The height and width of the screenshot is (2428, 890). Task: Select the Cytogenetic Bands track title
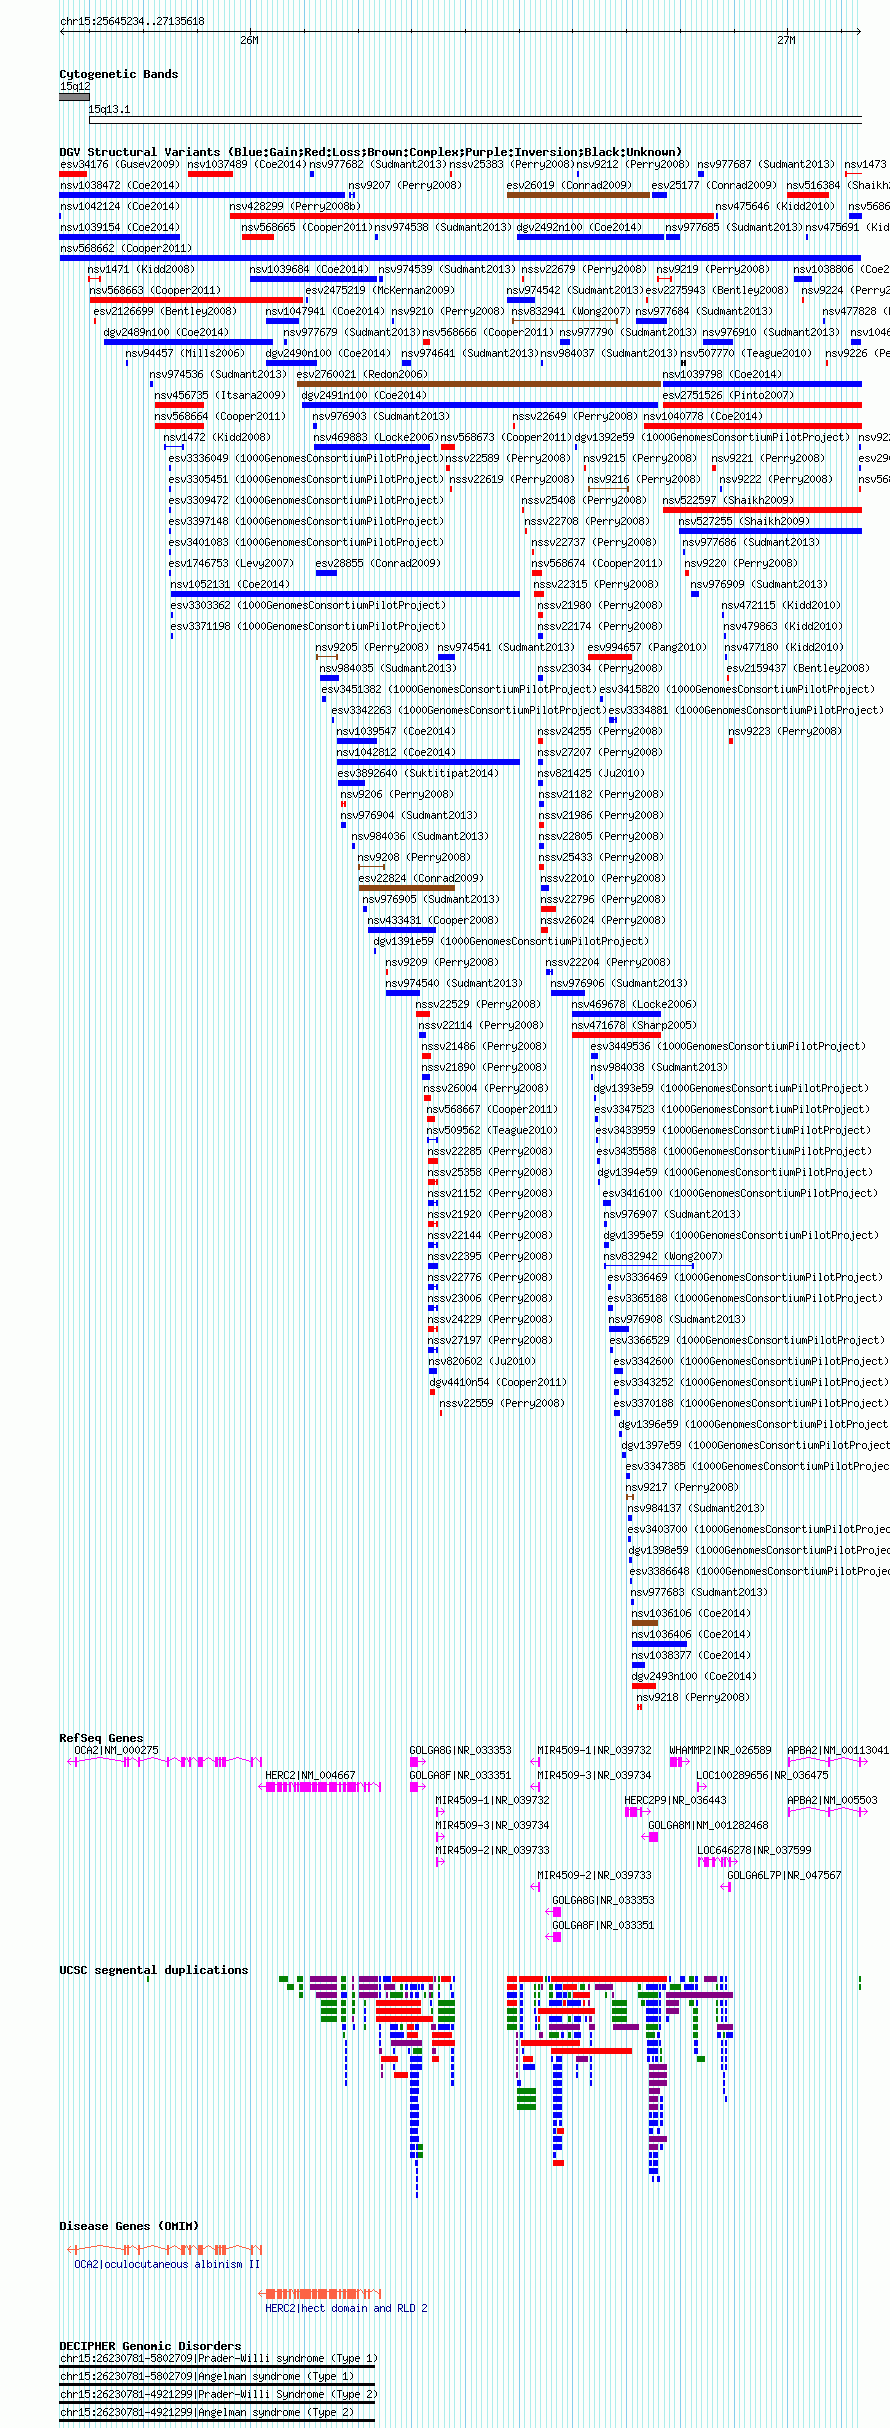tap(119, 74)
